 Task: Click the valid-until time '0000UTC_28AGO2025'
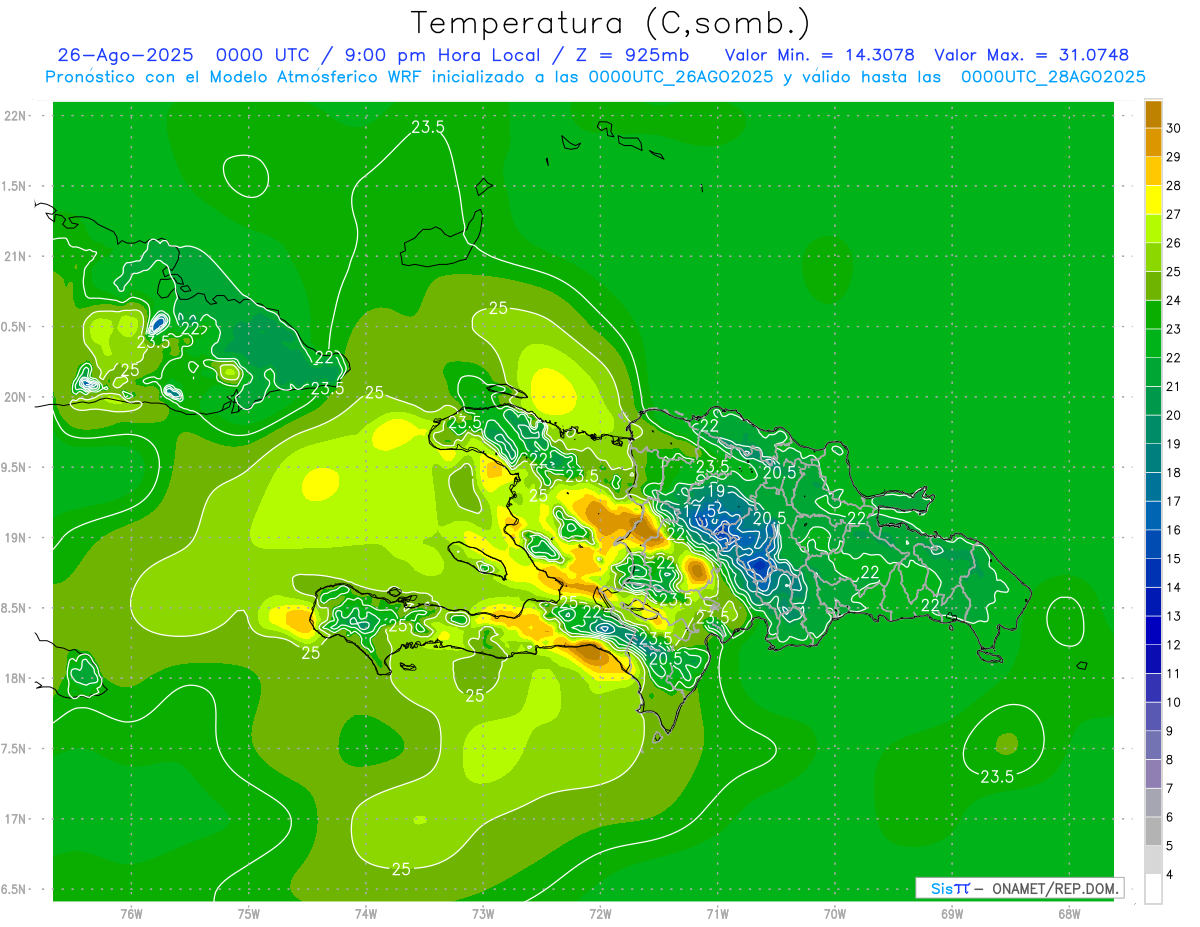(1053, 77)
